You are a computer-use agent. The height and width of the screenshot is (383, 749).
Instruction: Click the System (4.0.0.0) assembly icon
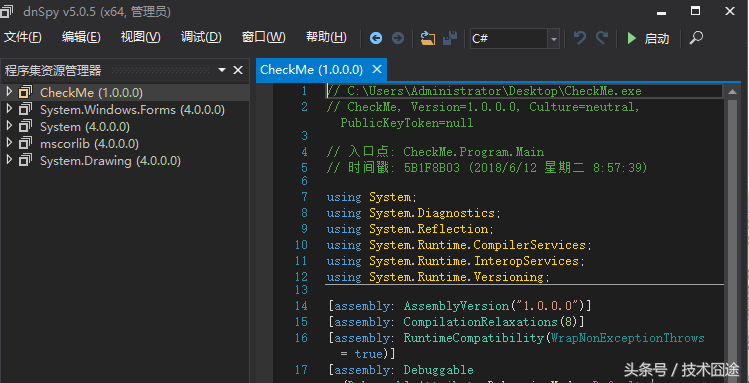coord(25,126)
